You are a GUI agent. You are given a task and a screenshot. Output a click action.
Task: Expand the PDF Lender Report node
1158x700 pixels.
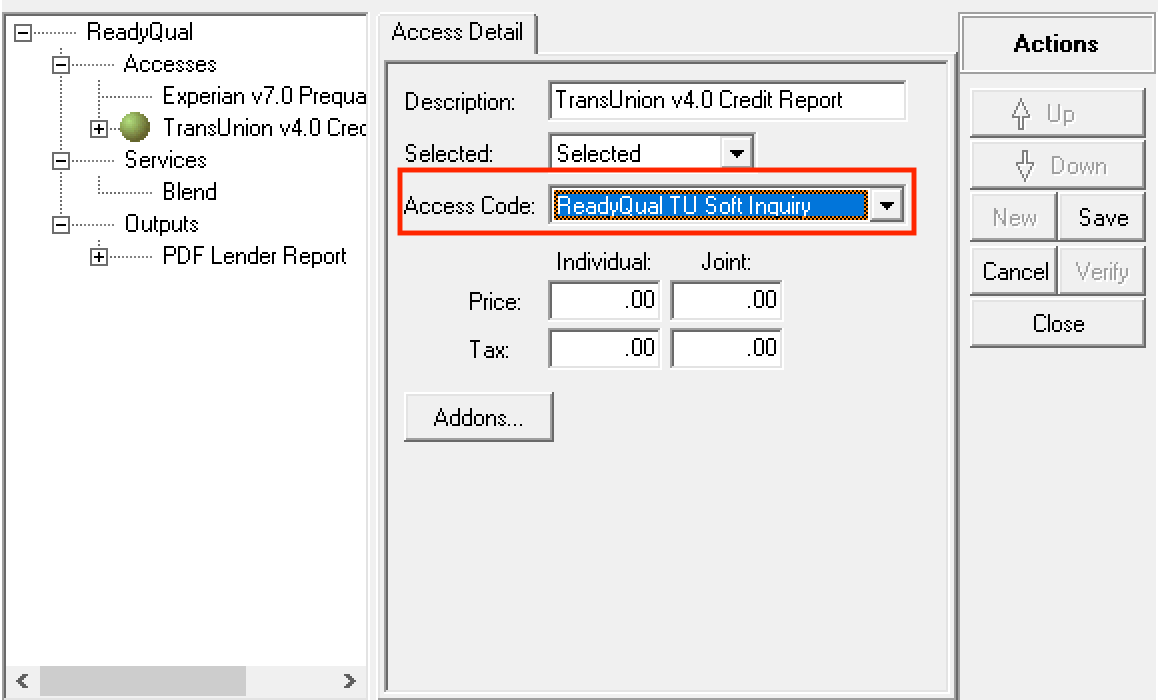tap(99, 257)
